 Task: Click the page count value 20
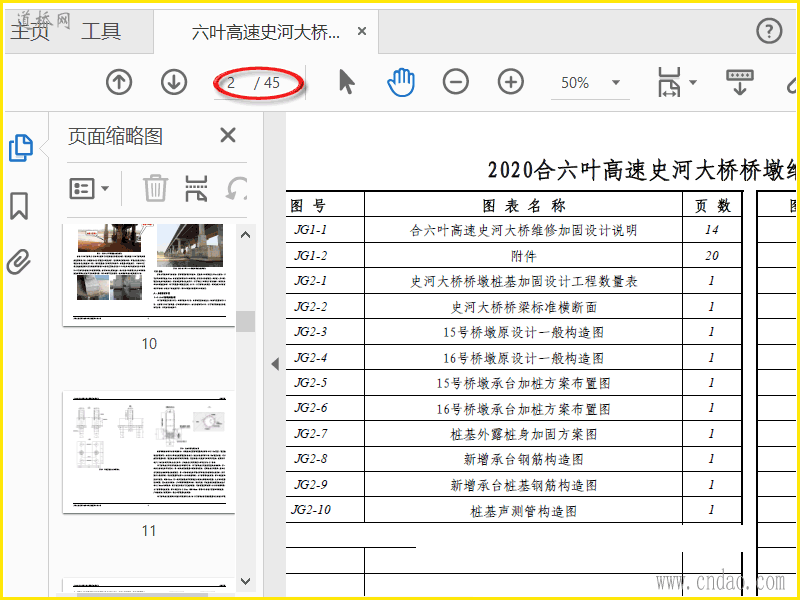click(712, 255)
